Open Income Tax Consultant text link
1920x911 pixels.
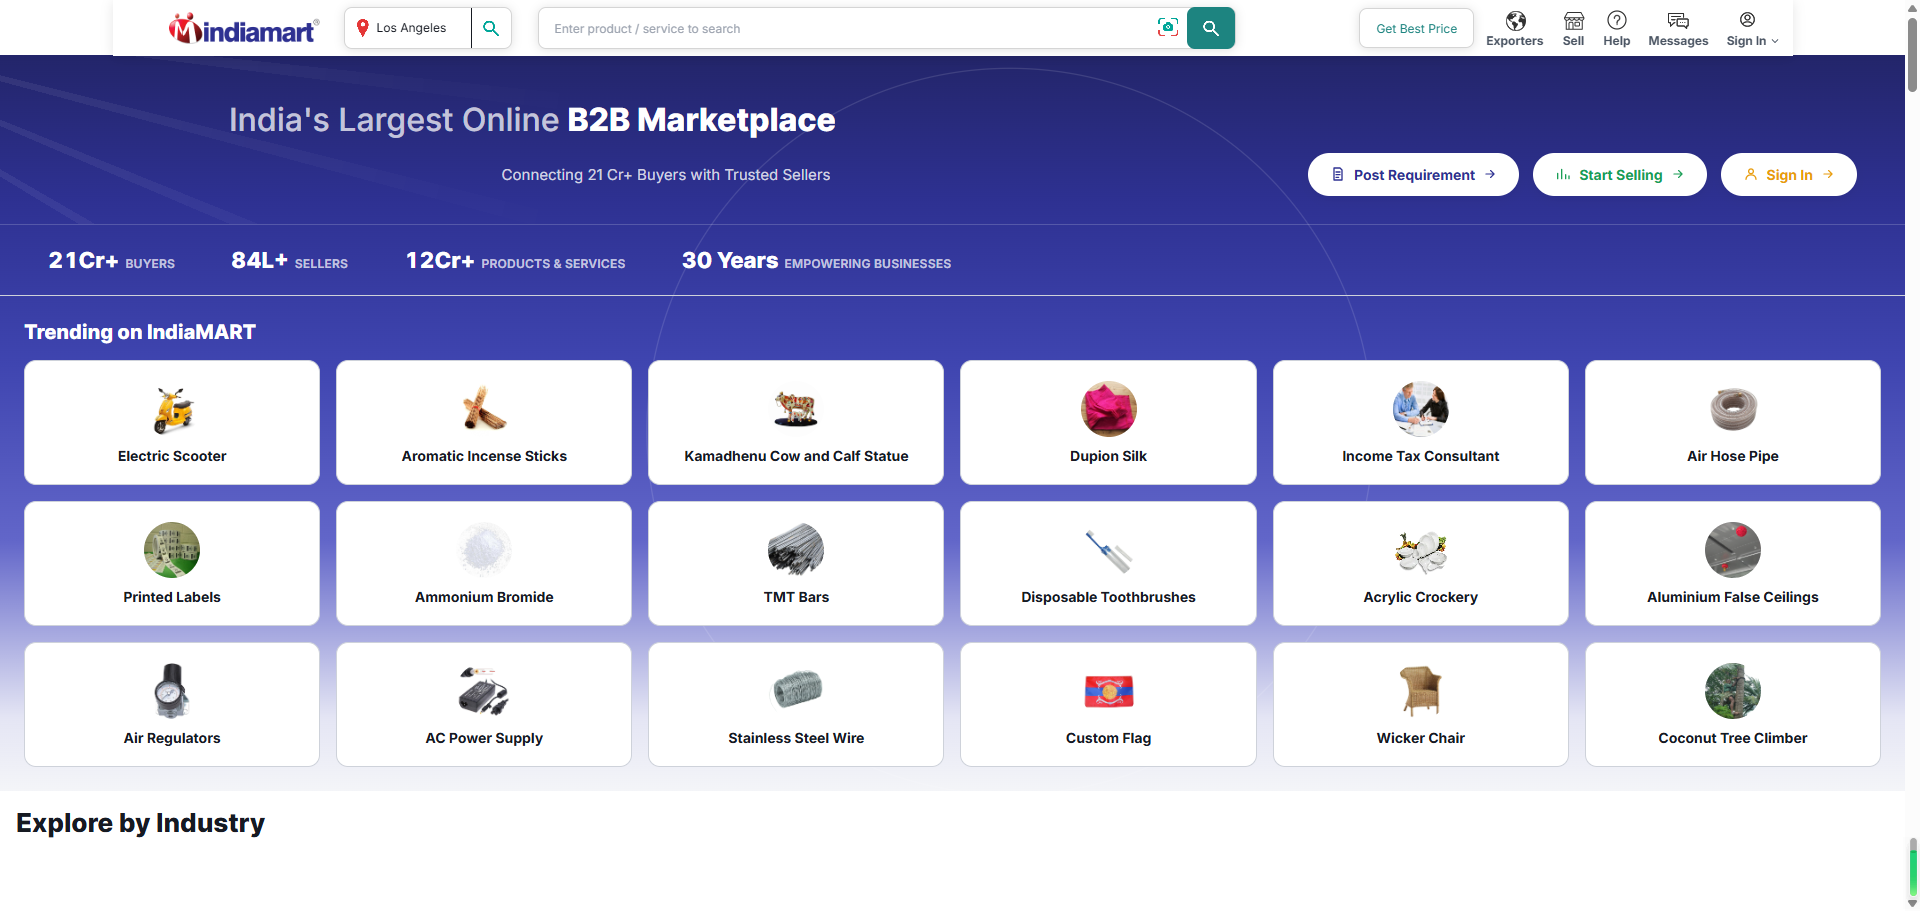tap(1420, 456)
